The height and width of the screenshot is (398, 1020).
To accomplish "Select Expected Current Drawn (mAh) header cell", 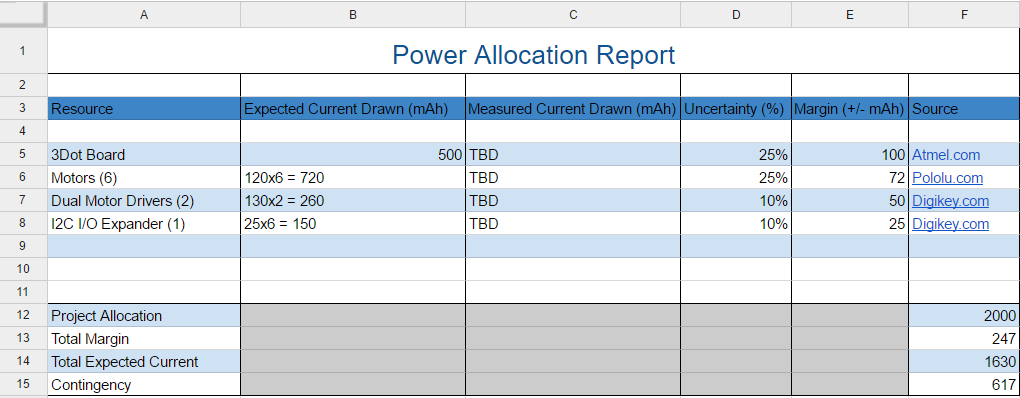I will (353, 109).
